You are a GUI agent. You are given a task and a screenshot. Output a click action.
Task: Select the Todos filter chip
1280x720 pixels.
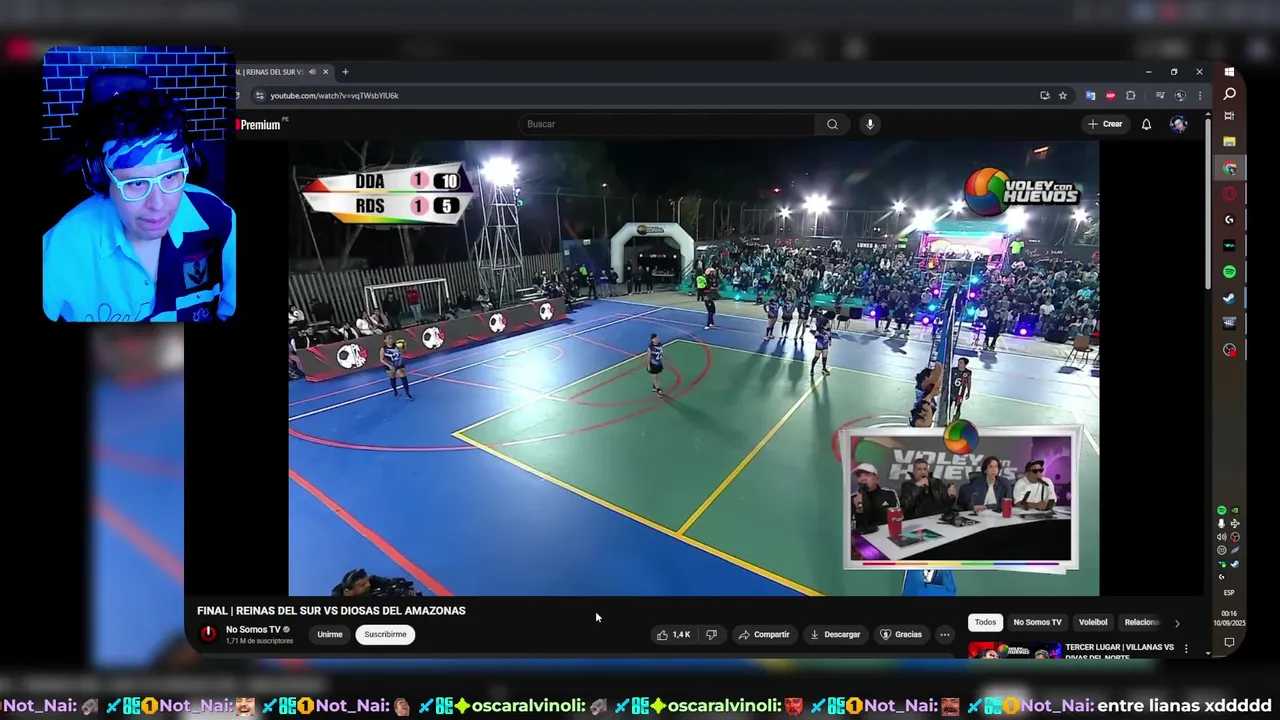tap(986, 622)
